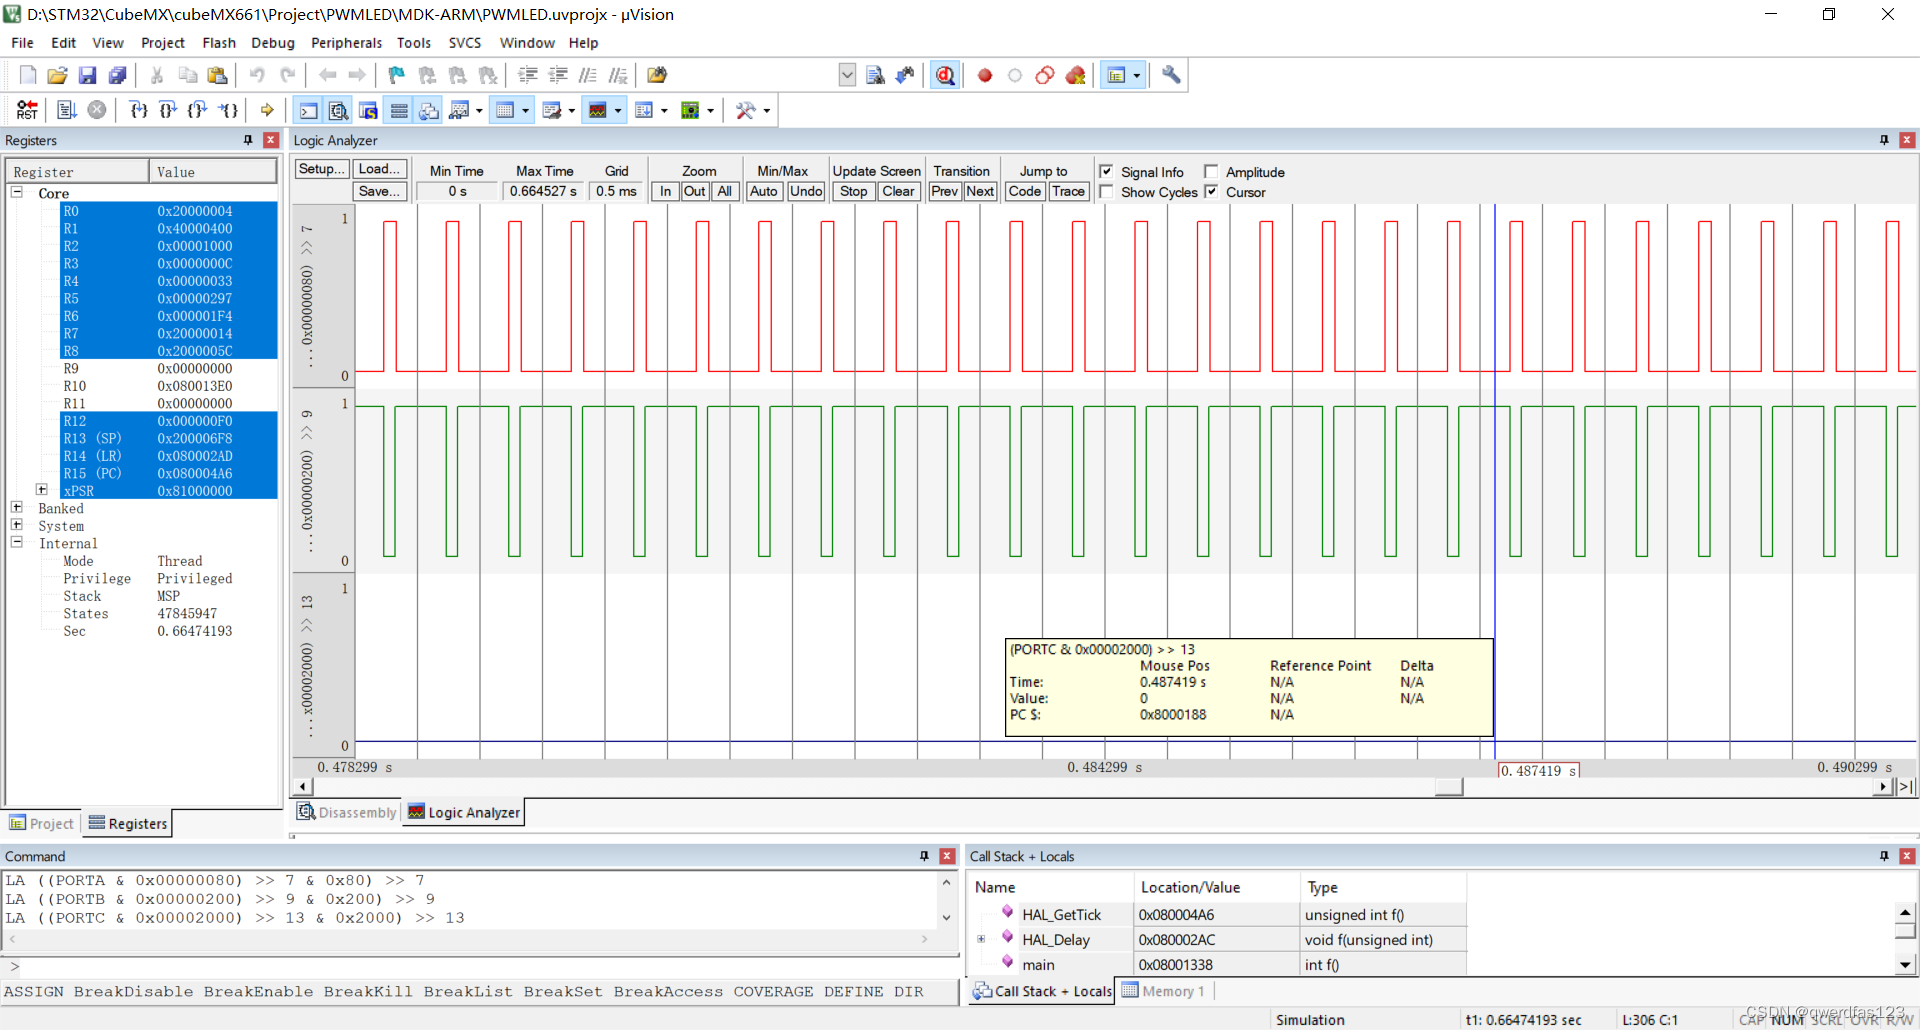Click the Configuration wrench icon
The width and height of the screenshot is (1920, 1030).
[x=1171, y=75]
